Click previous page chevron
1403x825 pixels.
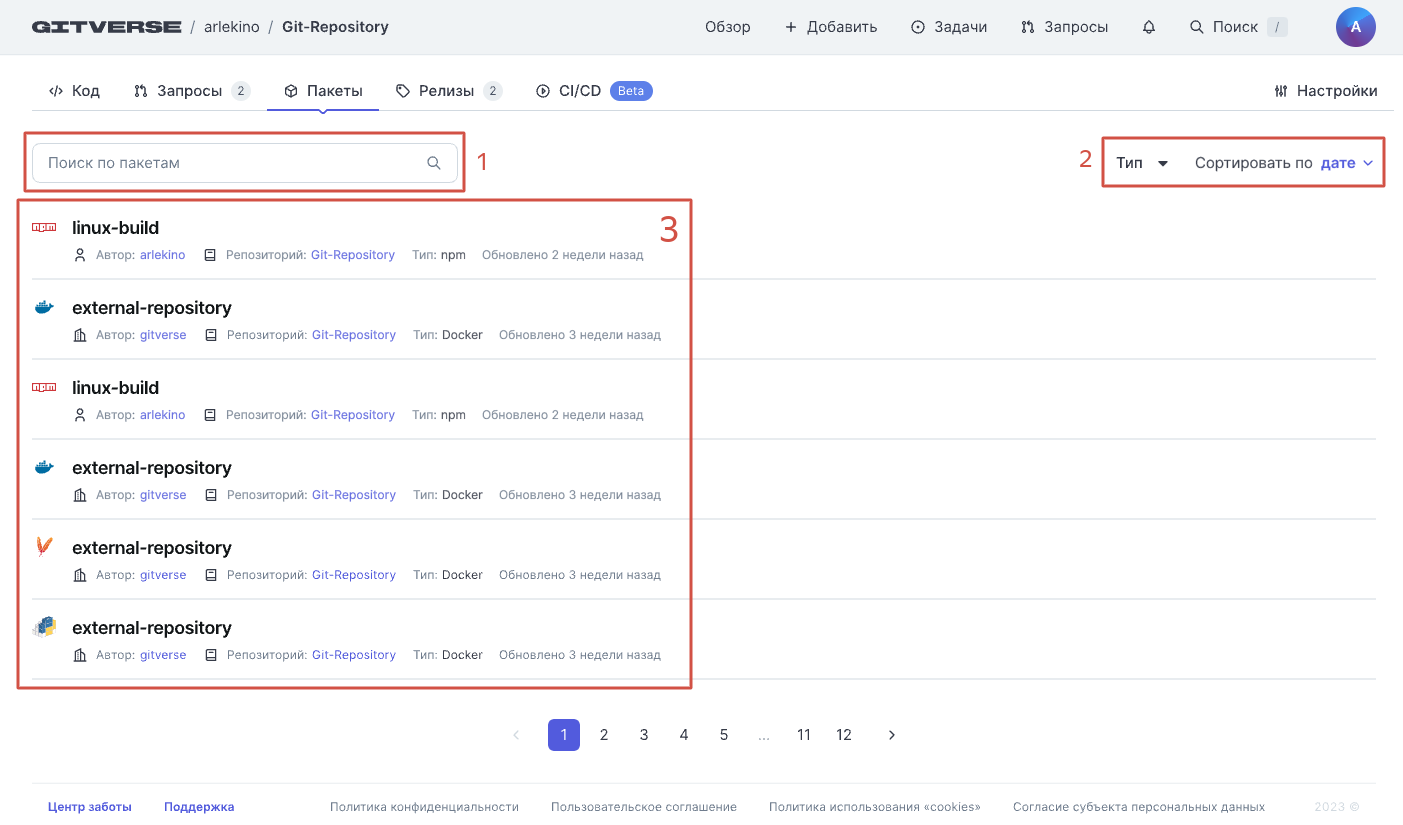[516, 735]
